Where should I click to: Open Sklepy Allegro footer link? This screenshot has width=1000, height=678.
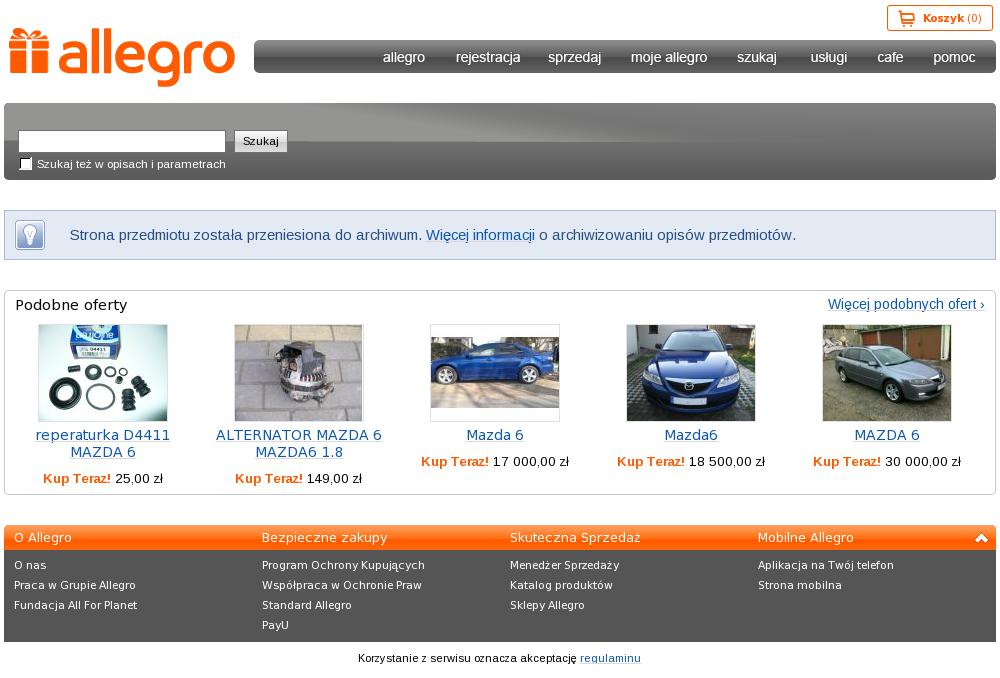point(547,605)
